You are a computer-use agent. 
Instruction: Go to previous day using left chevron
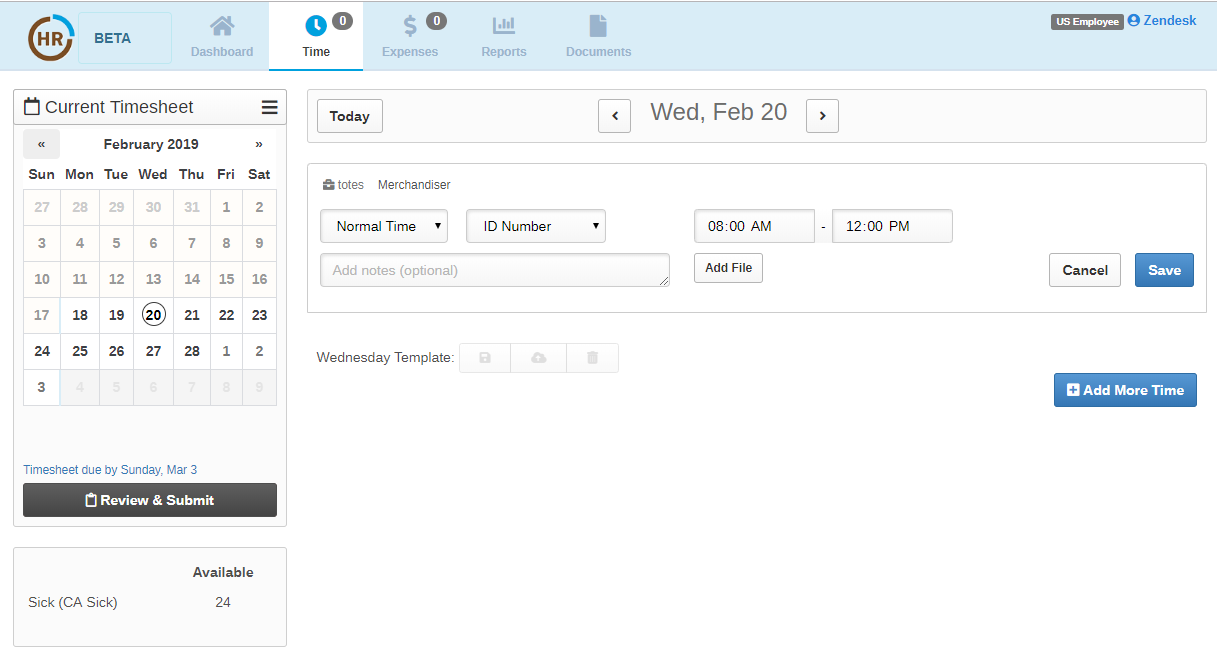[x=614, y=116]
